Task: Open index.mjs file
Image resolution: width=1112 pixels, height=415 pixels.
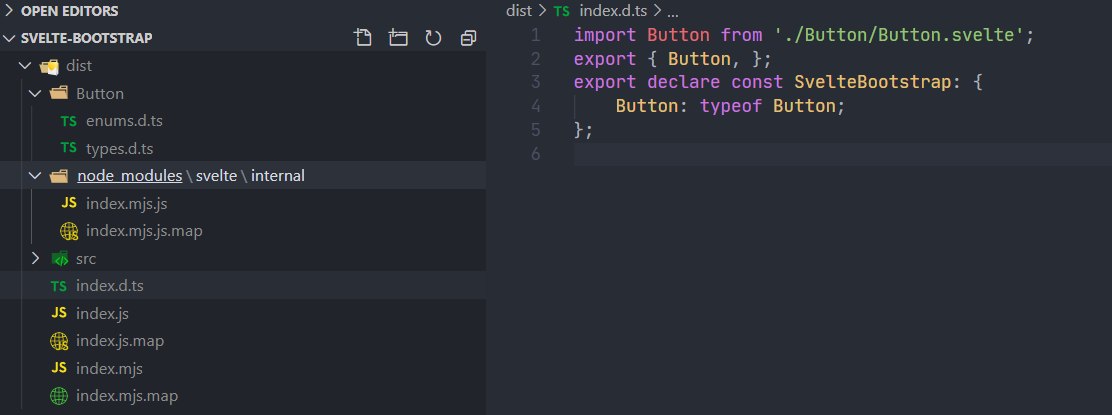Action: click(109, 369)
